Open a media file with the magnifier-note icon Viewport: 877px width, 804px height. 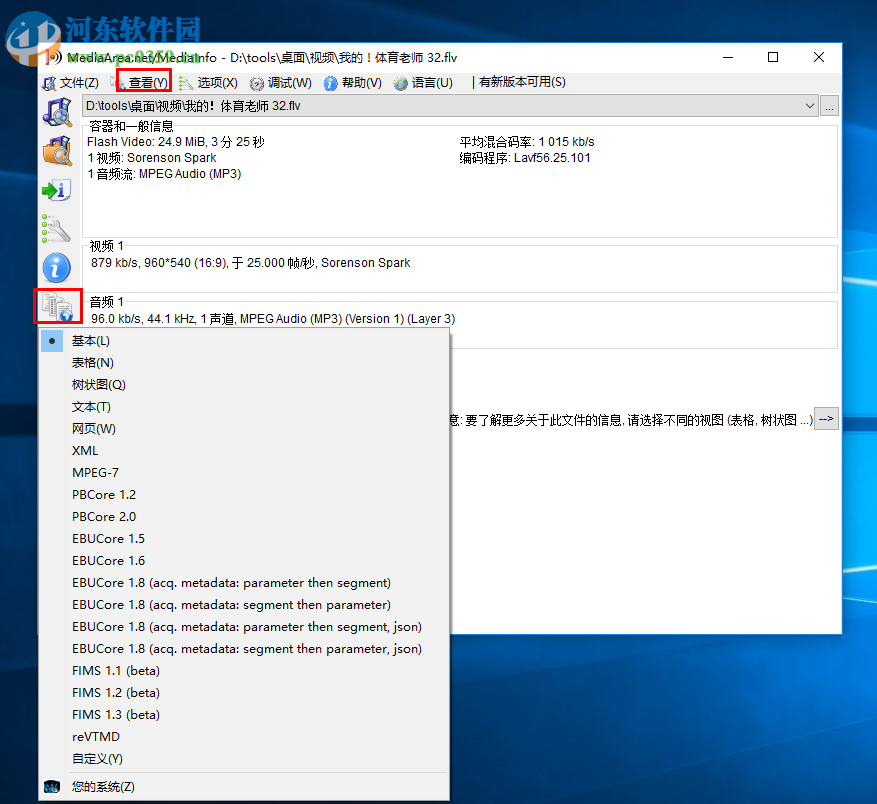point(57,113)
